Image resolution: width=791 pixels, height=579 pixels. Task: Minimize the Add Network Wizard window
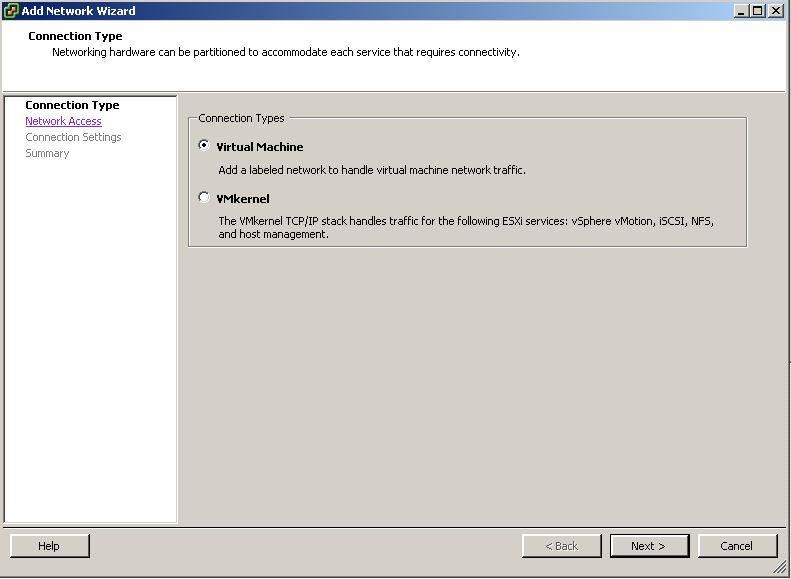pyautogui.click(x=741, y=11)
